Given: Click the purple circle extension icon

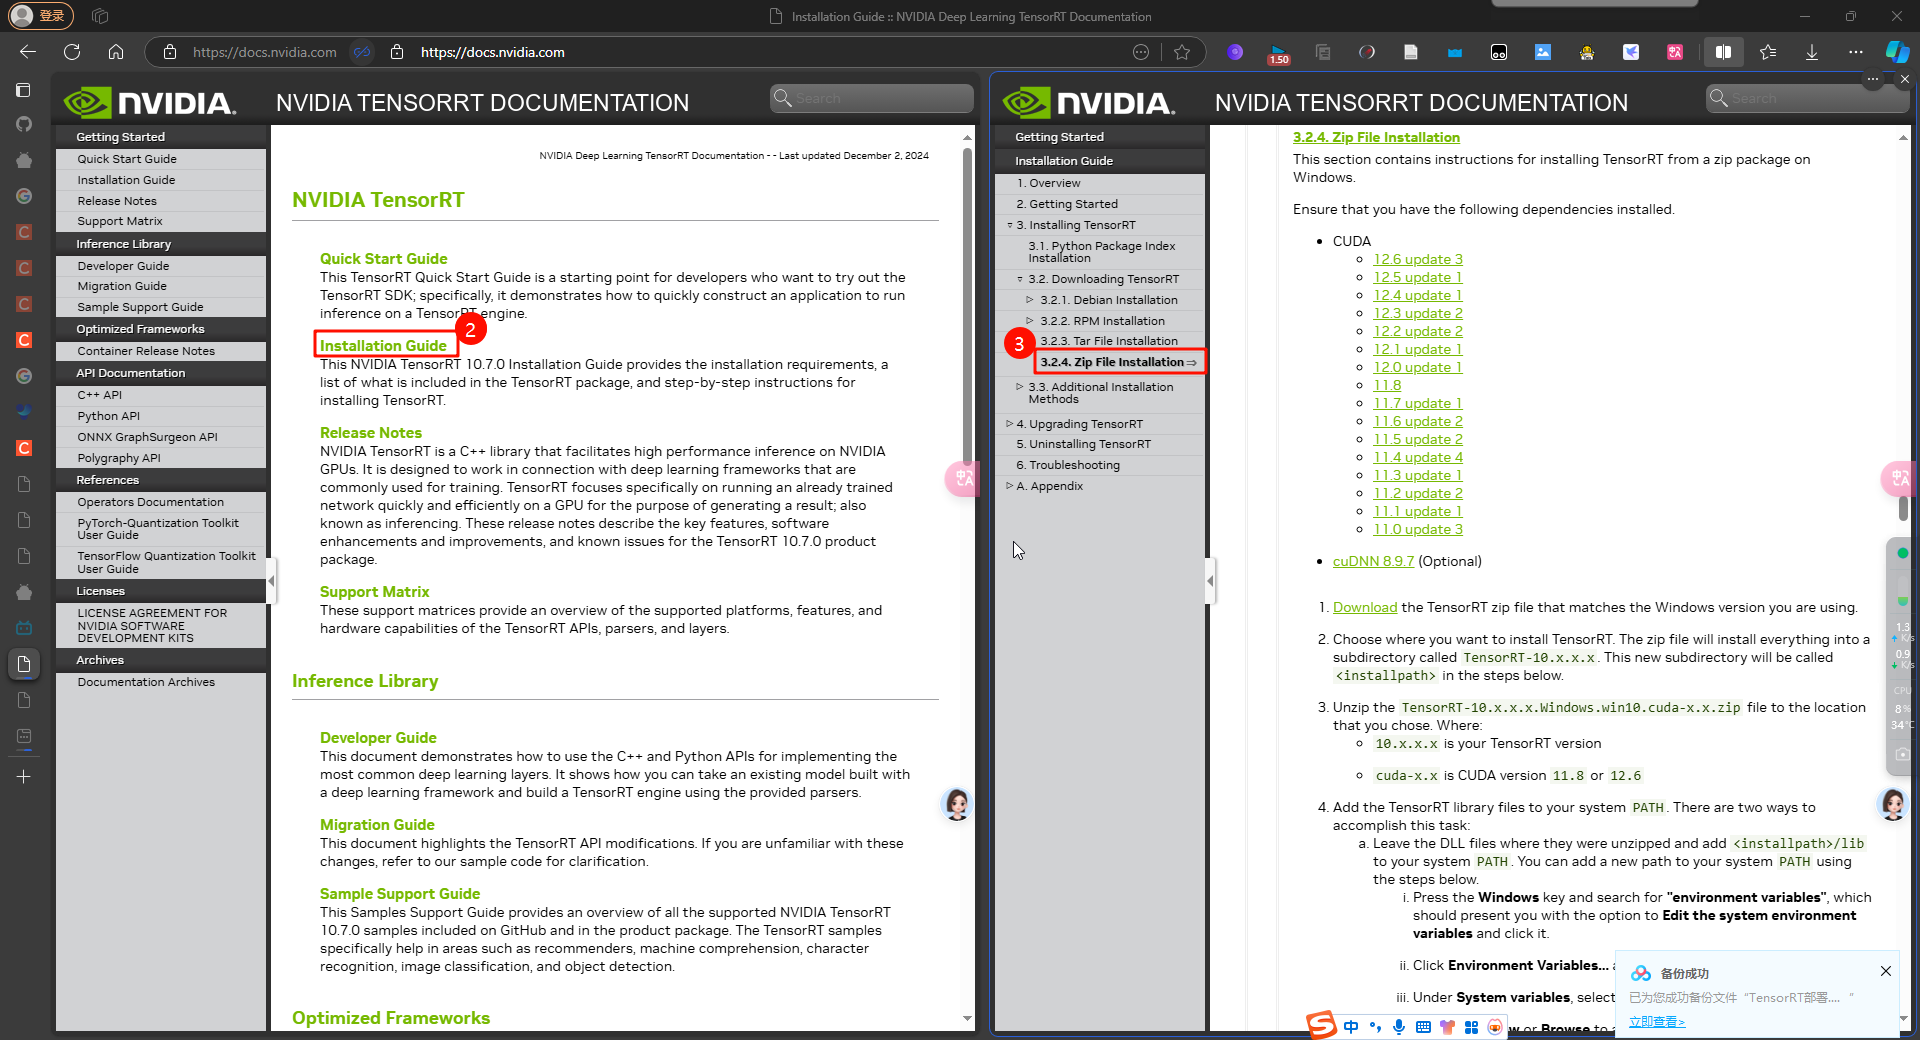Looking at the screenshot, I should click(1235, 52).
